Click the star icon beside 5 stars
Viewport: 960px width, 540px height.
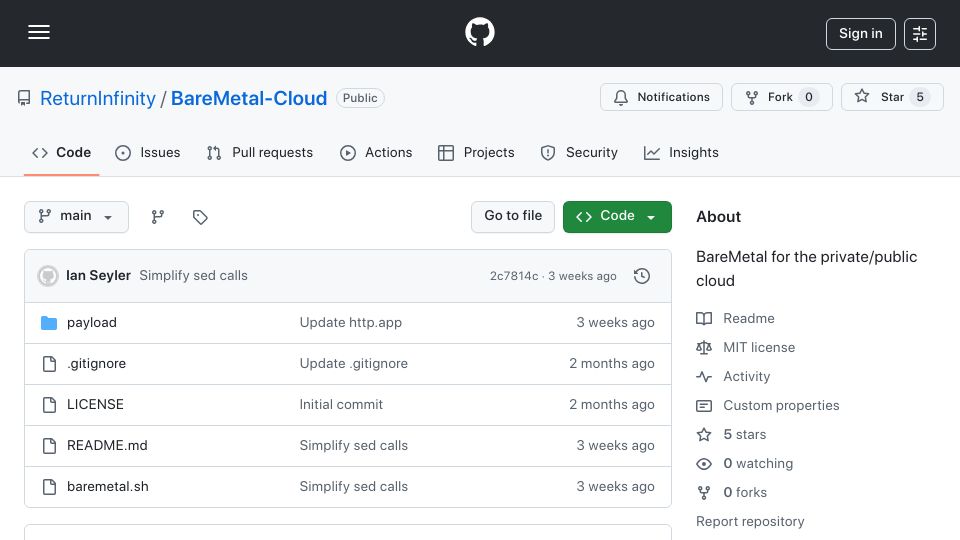tap(704, 435)
